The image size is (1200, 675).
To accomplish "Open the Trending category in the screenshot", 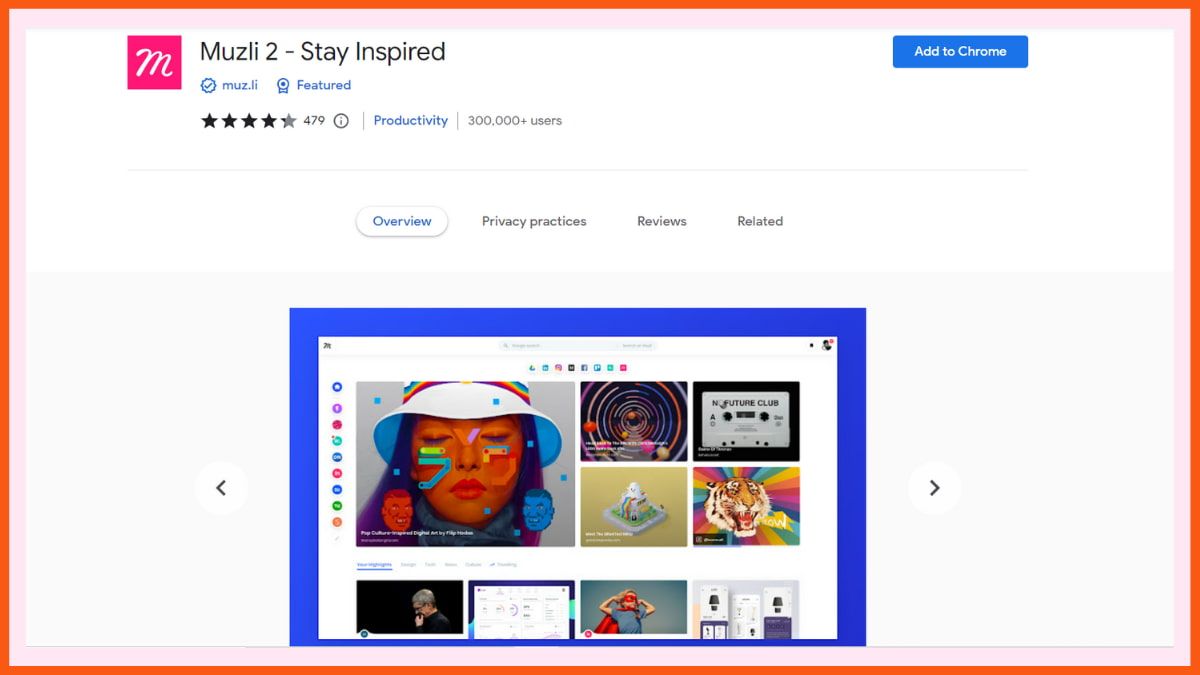I will (x=505, y=565).
